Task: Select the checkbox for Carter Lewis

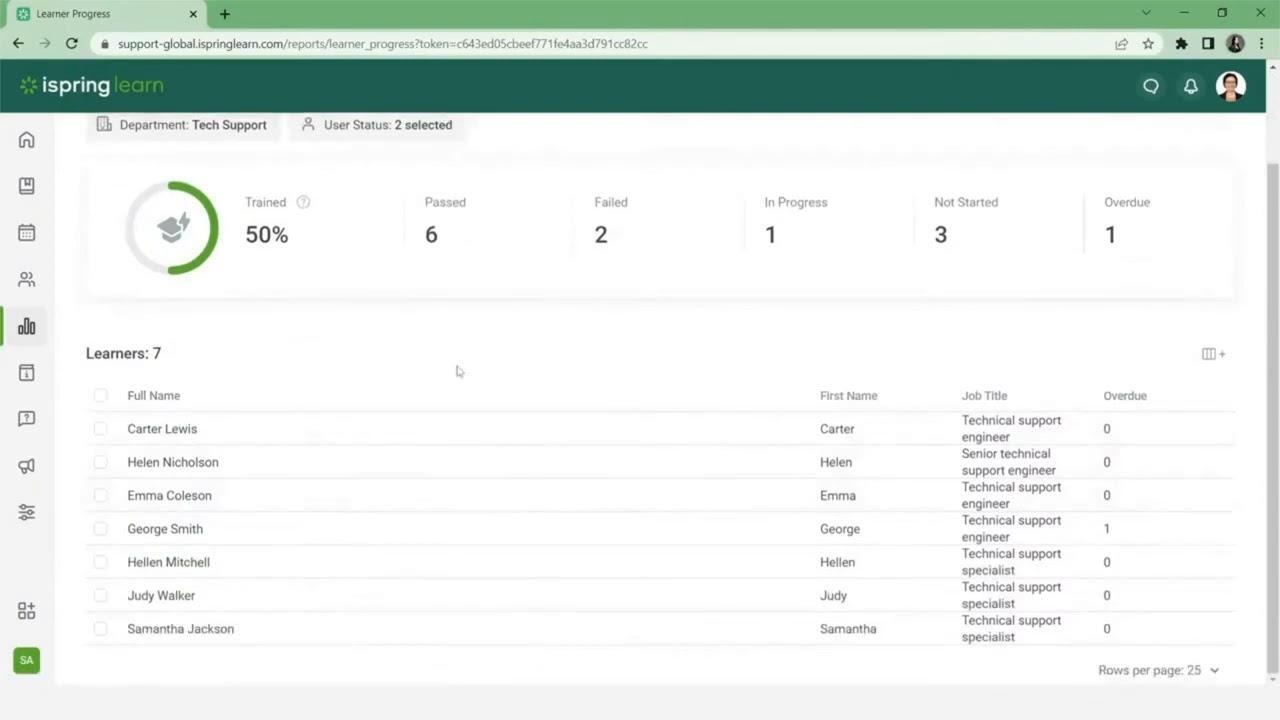Action: pos(100,428)
